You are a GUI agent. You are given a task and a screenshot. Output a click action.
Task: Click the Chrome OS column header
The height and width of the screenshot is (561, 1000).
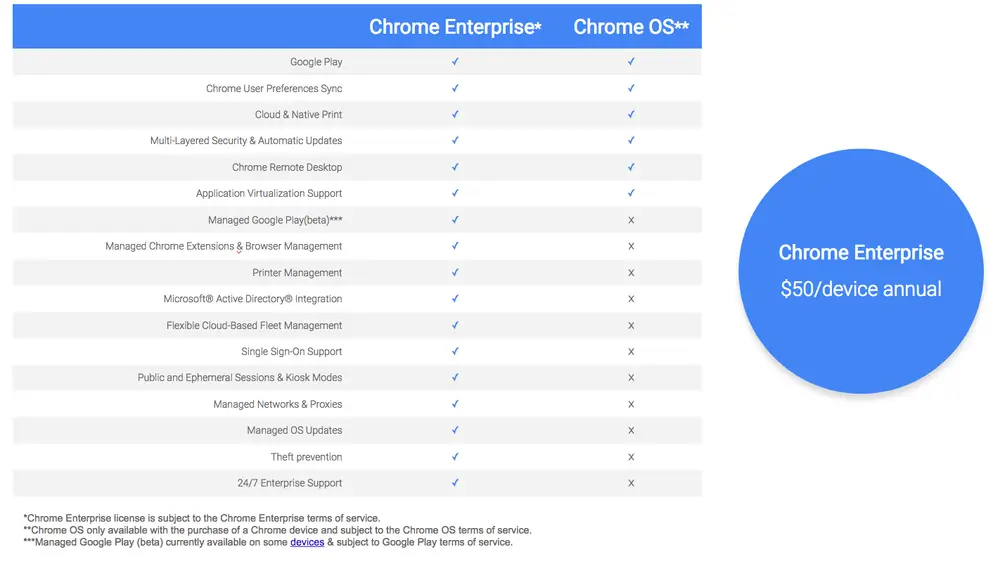click(631, 27)
